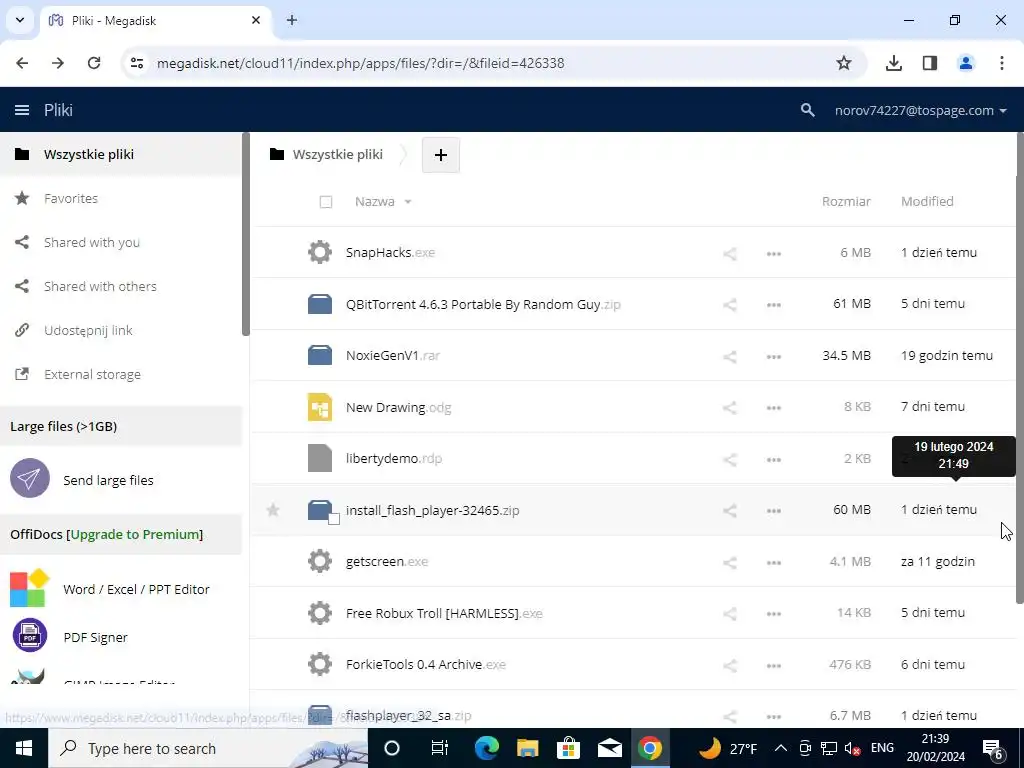This screenshot has width=1024, height=768.
Task: Click Upgrade to Premium link
Action: coord(136,534)
